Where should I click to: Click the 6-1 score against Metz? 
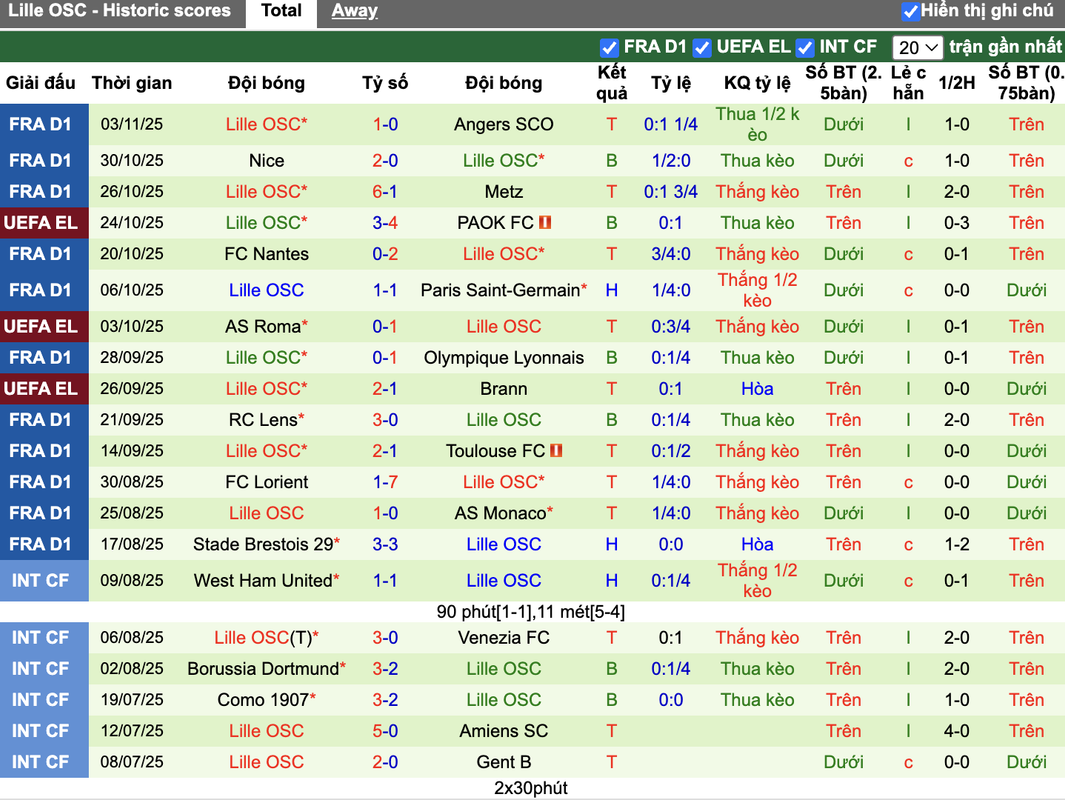click(x=384, y=192)
